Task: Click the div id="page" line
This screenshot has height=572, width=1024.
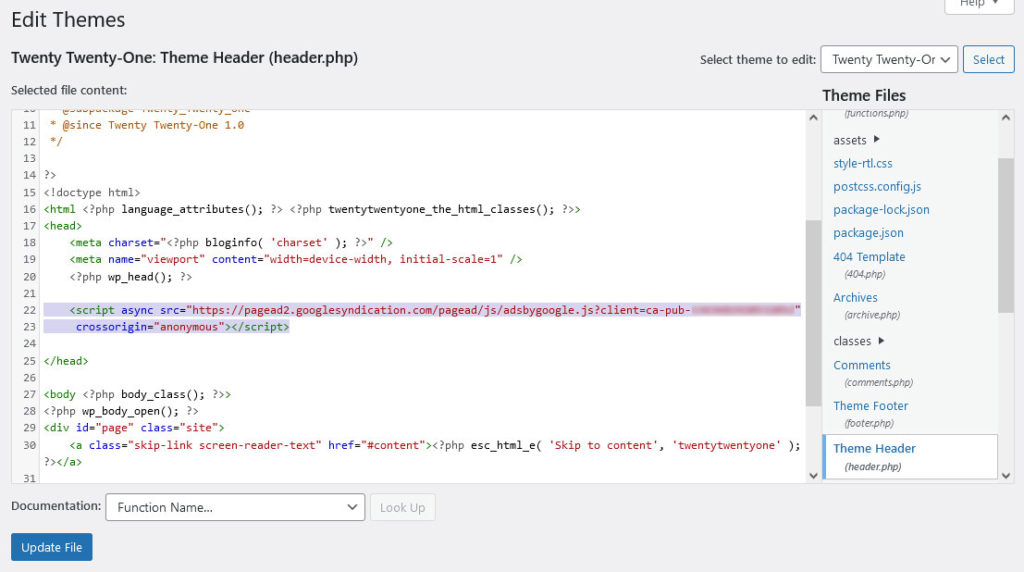Action: point(134,428)
